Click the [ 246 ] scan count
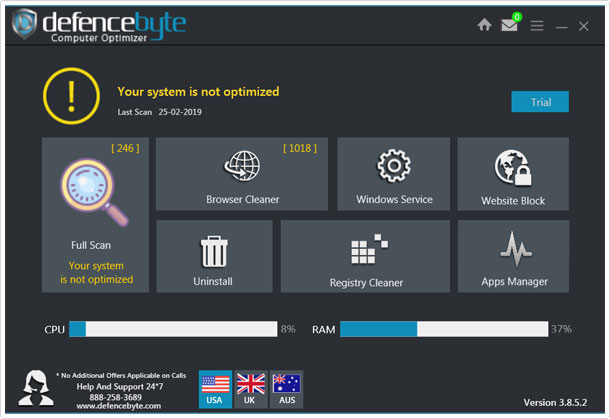Viewport: 610px width, 419px height. tap(125, 148)
